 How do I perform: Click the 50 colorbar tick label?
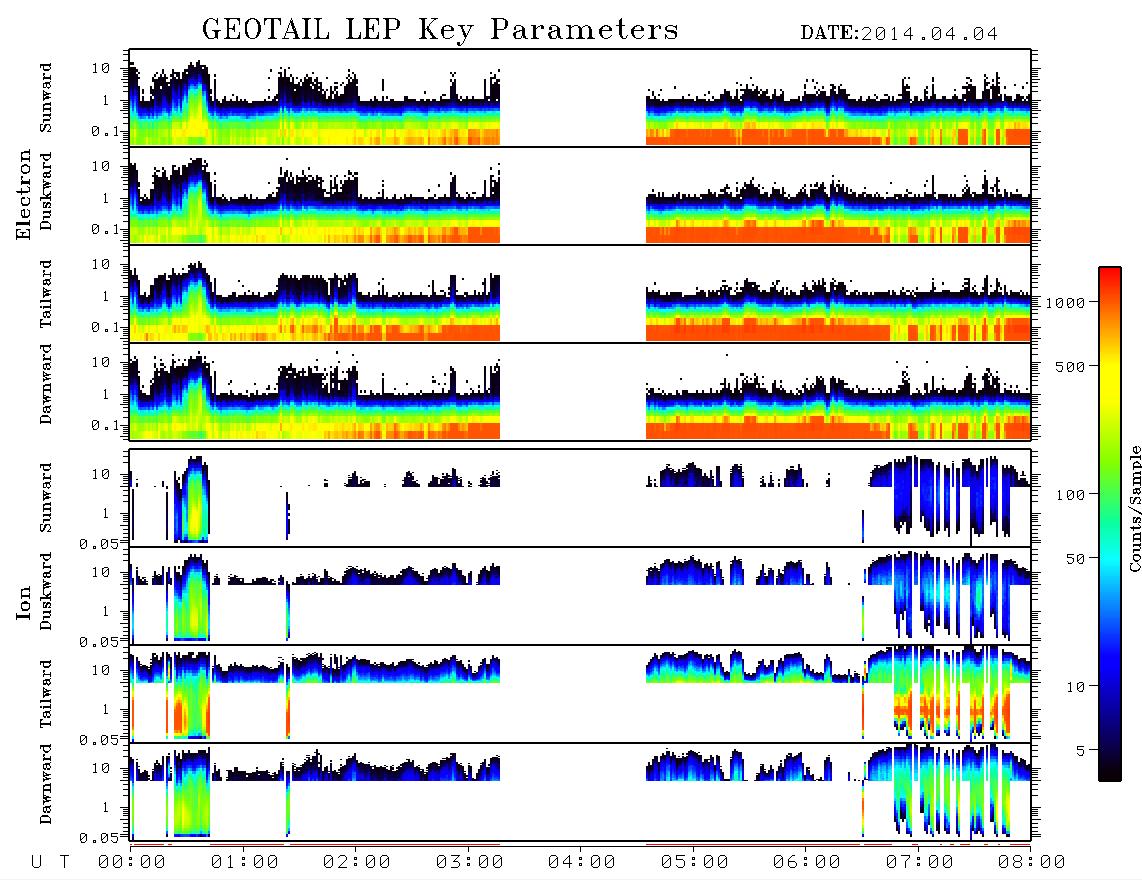[1075, 559]
